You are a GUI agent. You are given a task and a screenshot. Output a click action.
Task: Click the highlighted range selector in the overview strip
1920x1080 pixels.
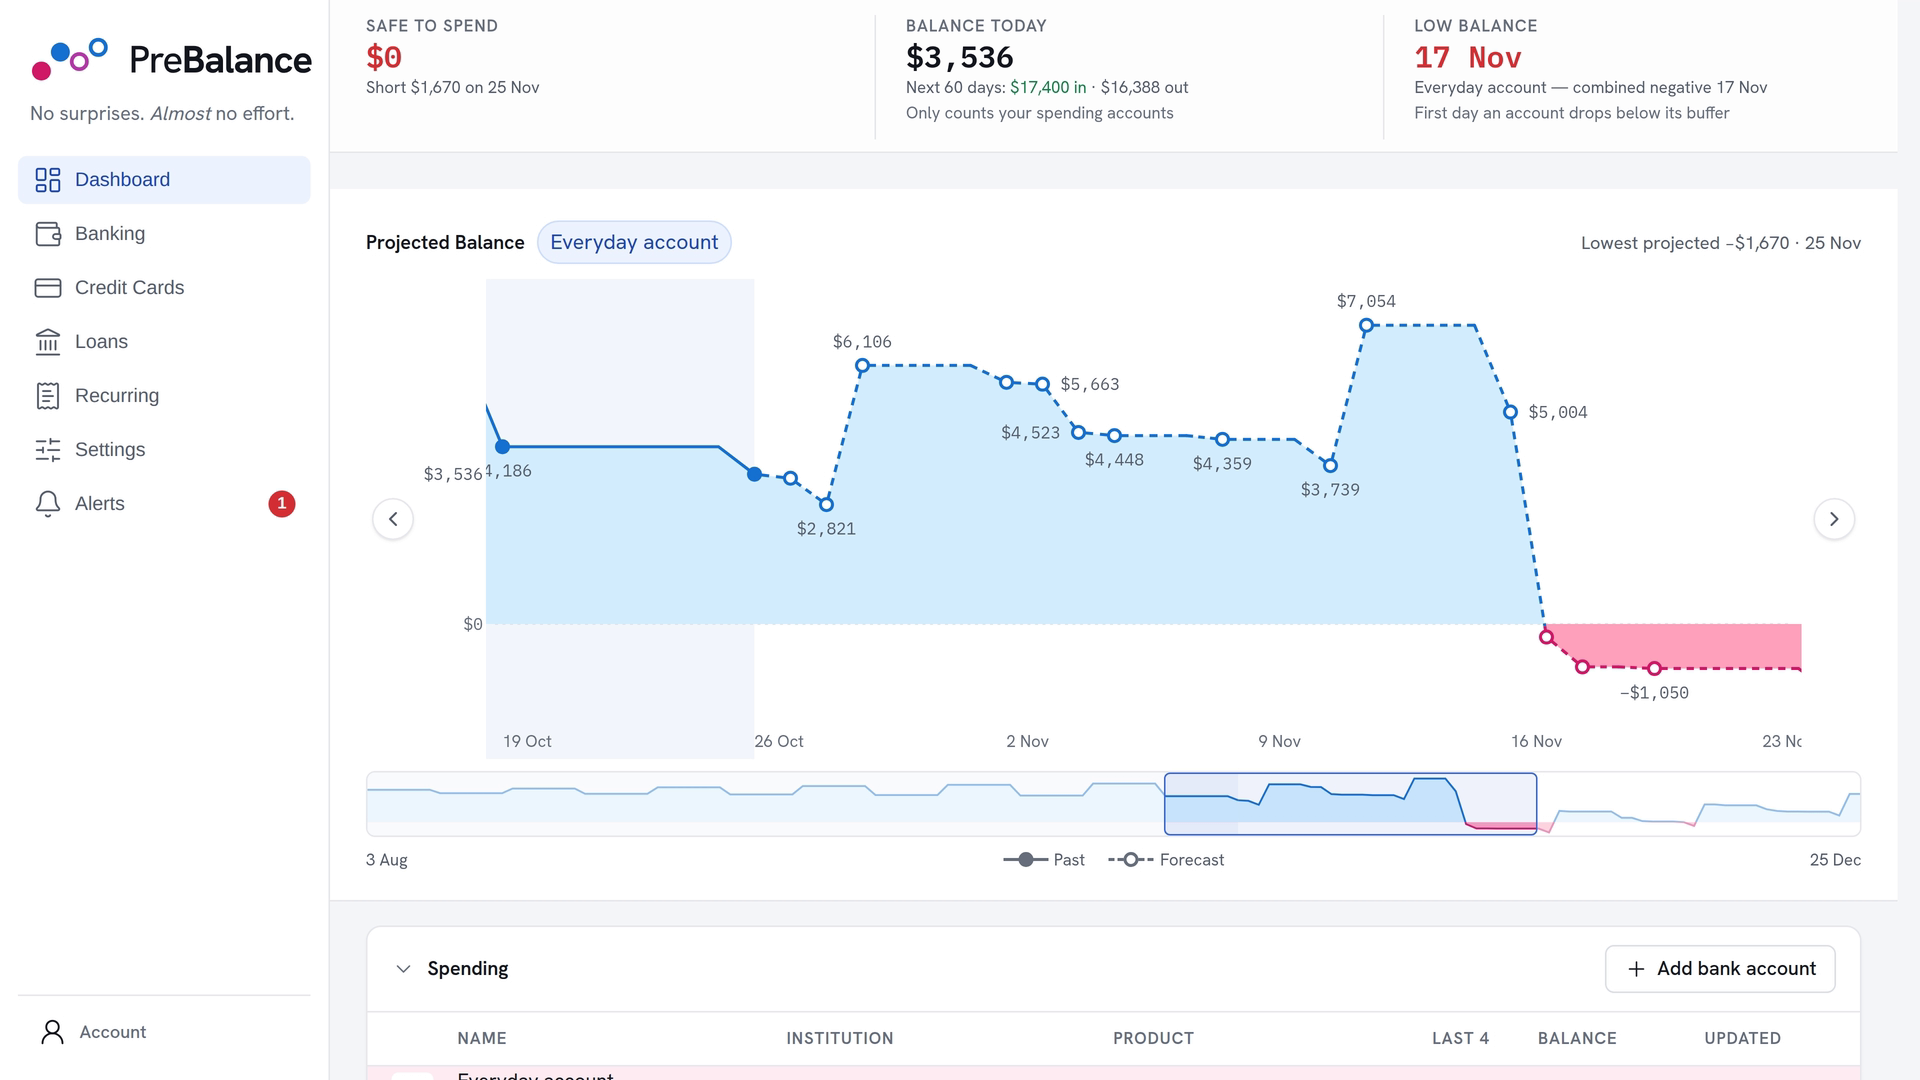1350,803
